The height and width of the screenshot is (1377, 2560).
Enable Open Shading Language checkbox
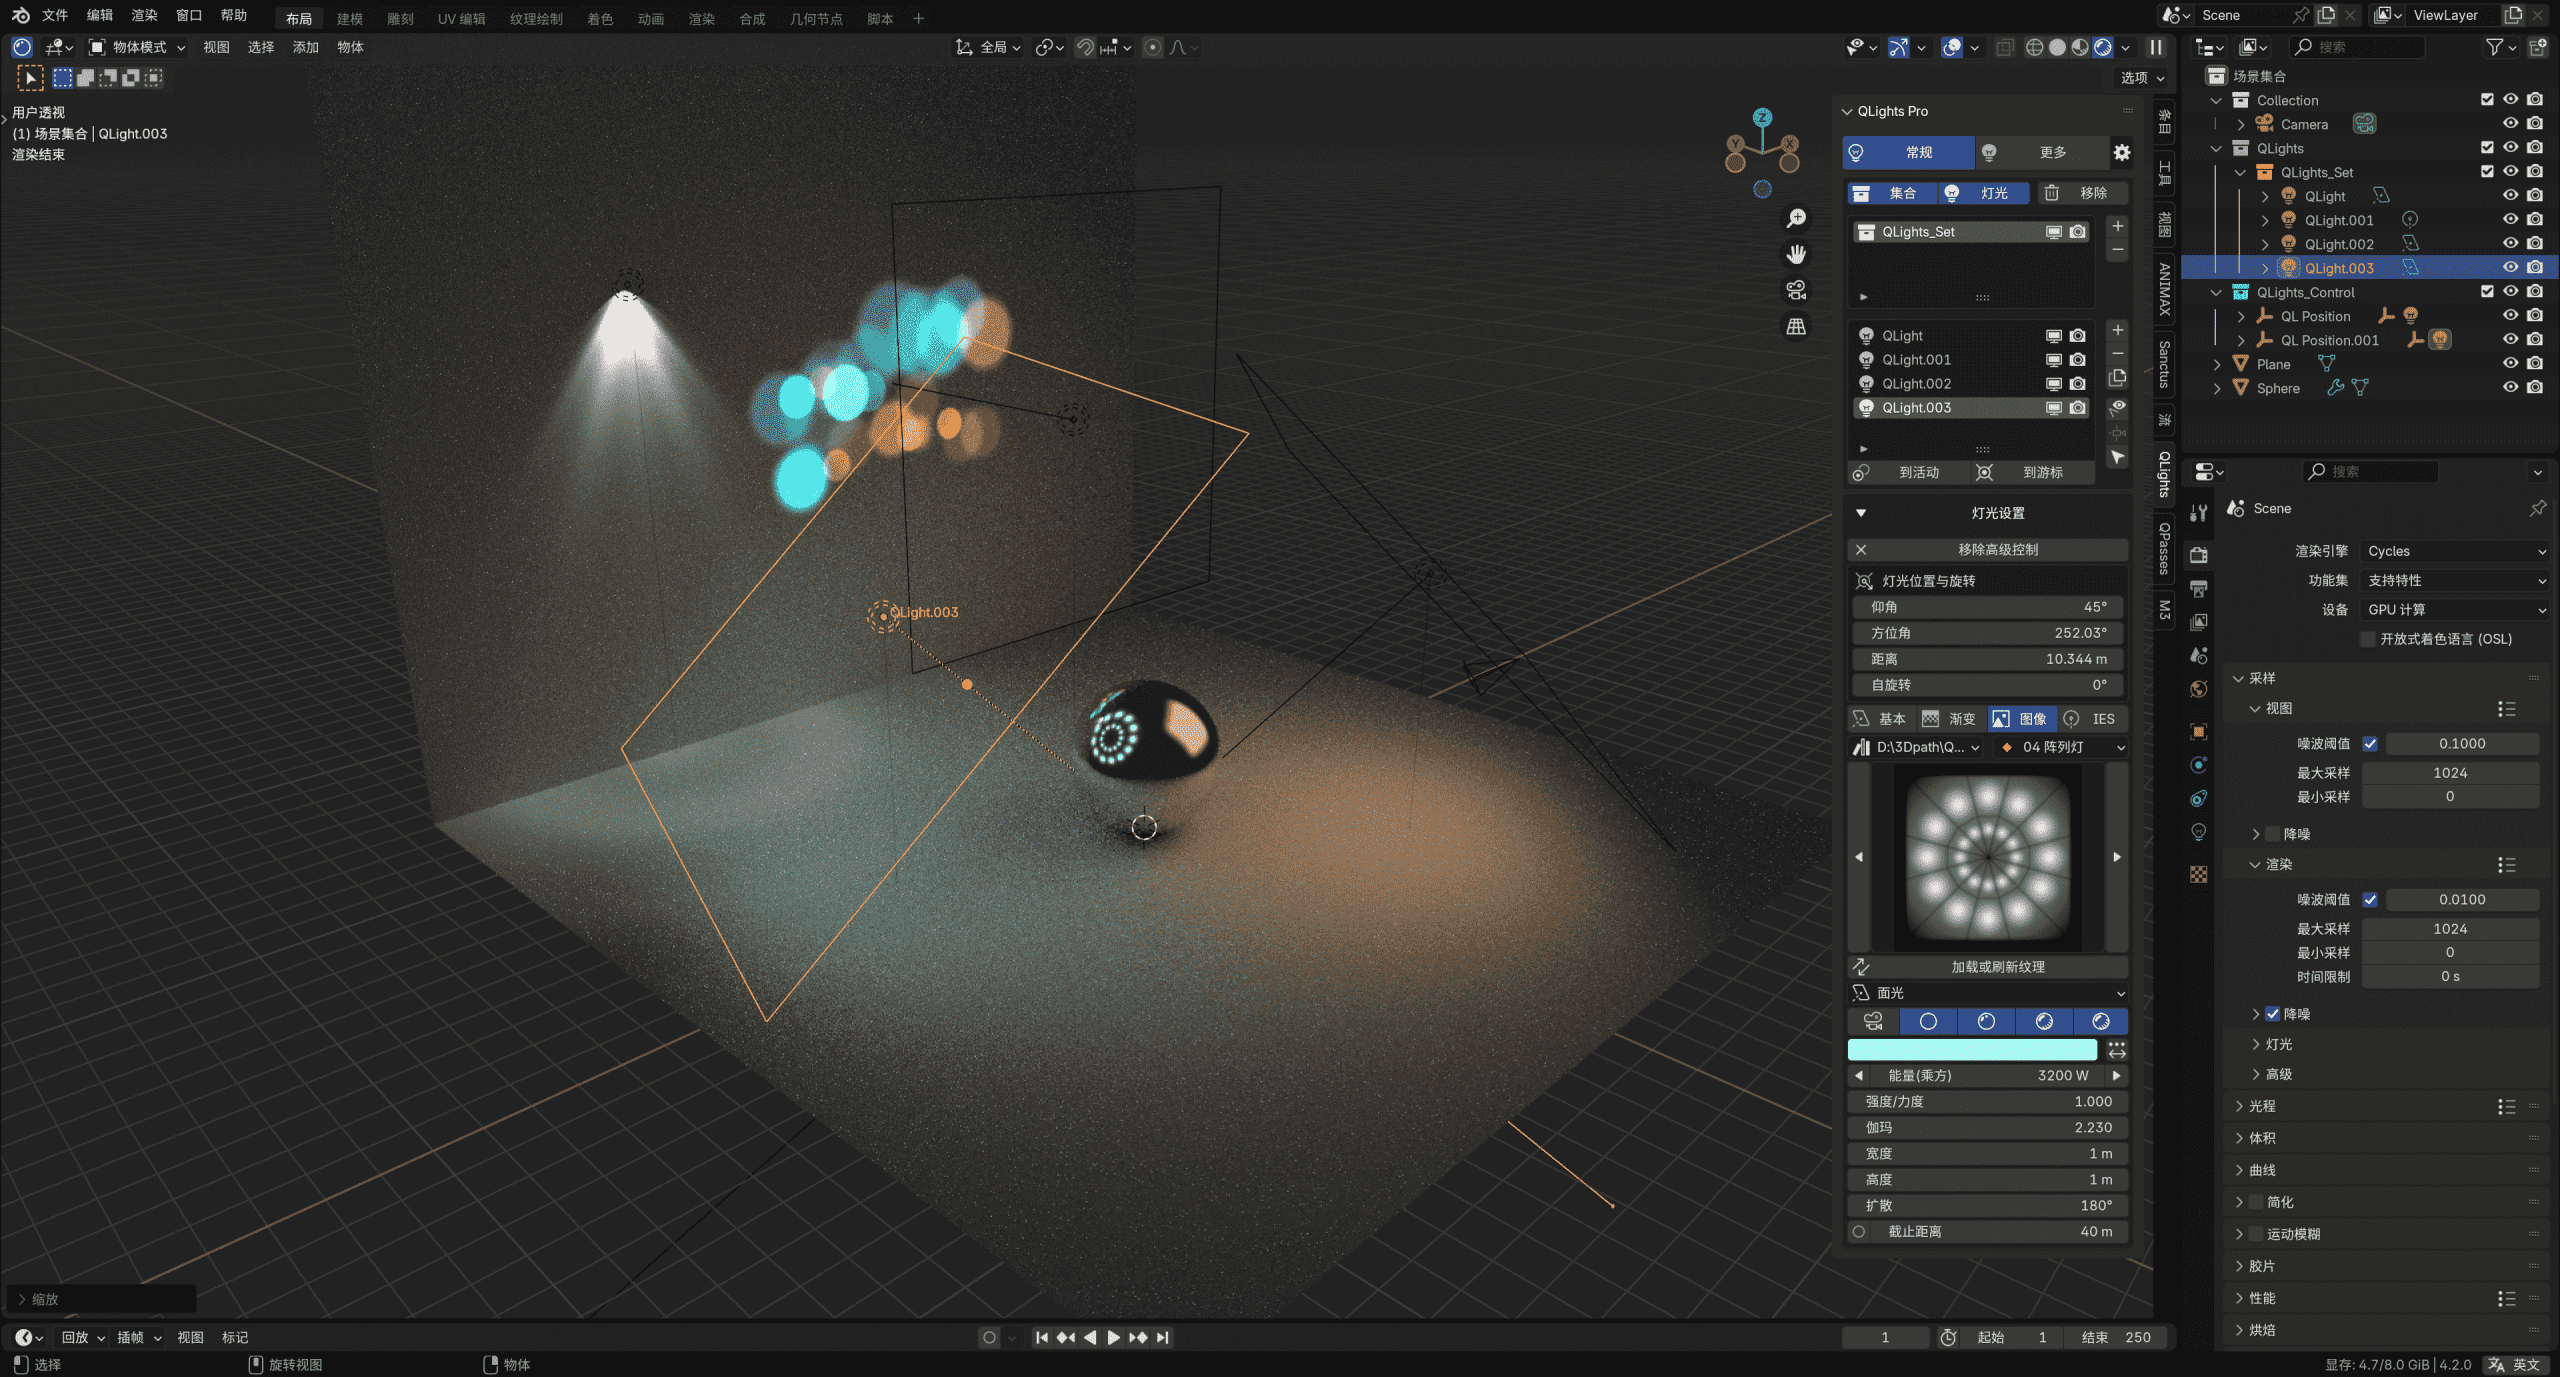(2368, 639)
